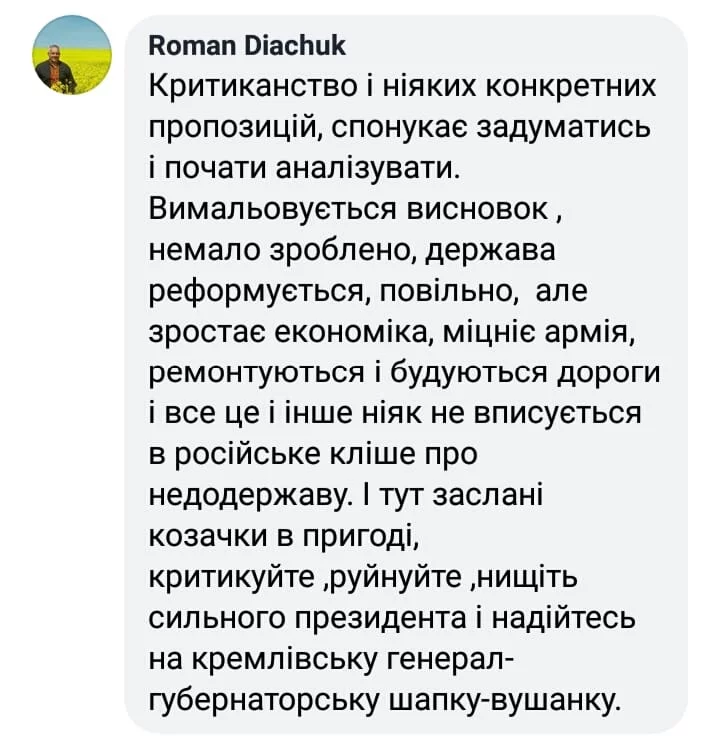The width and height of the screenshot is (720, 736).
Task: Click the word 'ремонтуються' in the comment
Action: [x=257, y=373]
